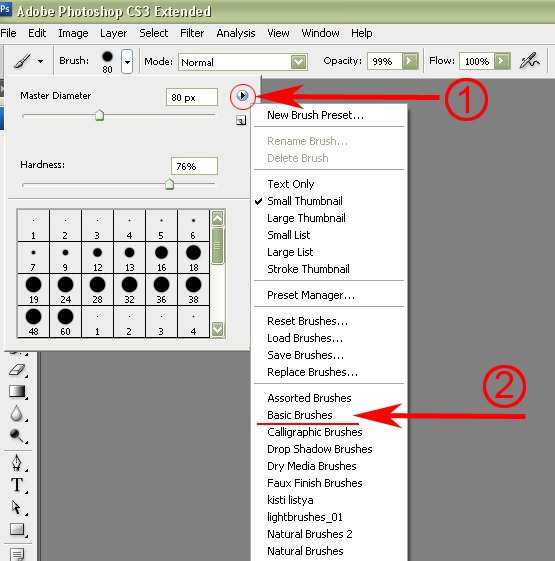Open the Flow slider arrow
Screen dimensions: 555x561
[x=502, y=61]
